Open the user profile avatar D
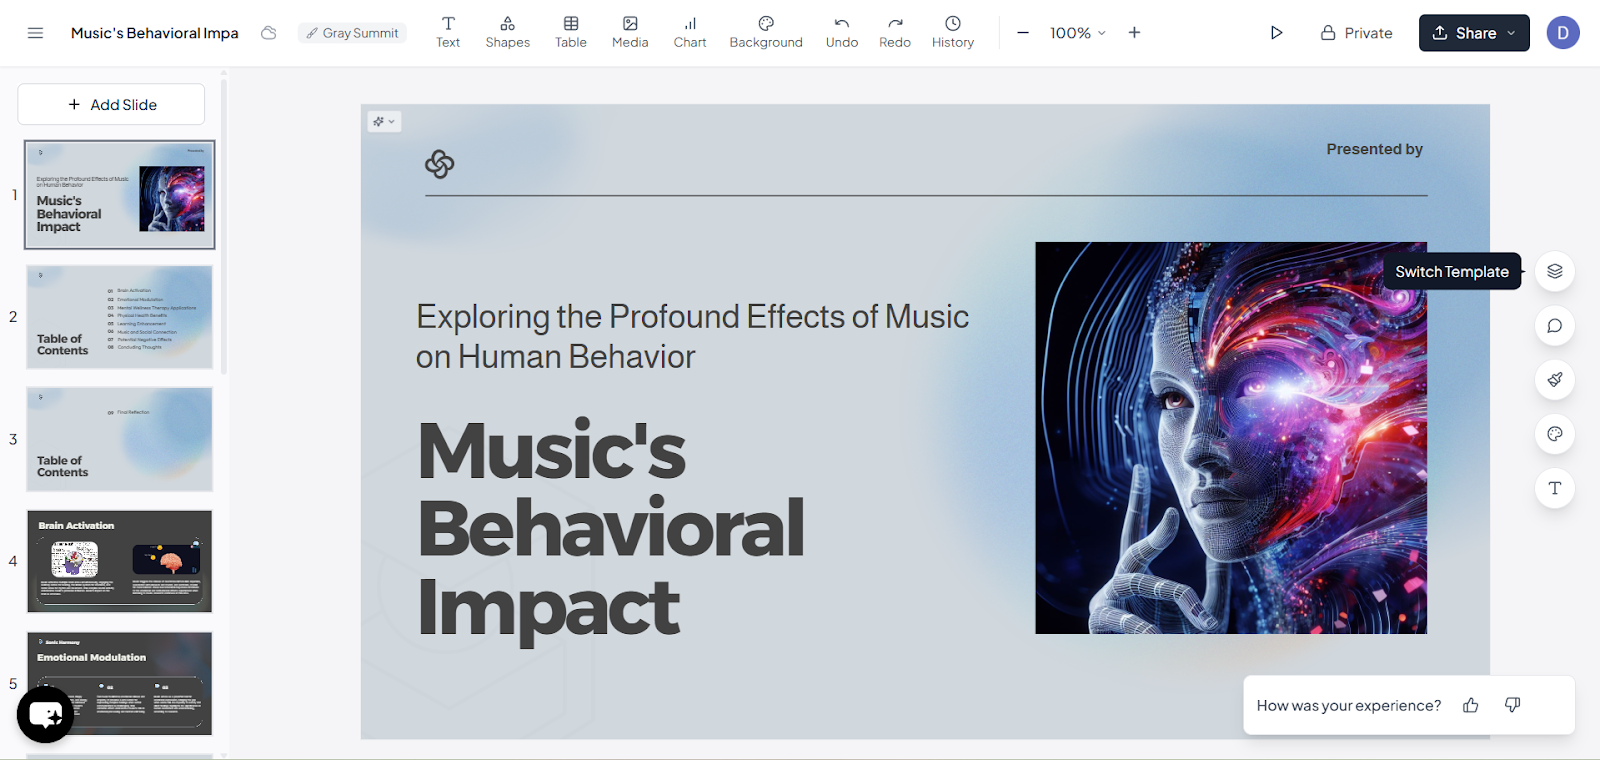Image resolution: width=1600 pixels, height=760 pixels. click(x=1563, y=33)
